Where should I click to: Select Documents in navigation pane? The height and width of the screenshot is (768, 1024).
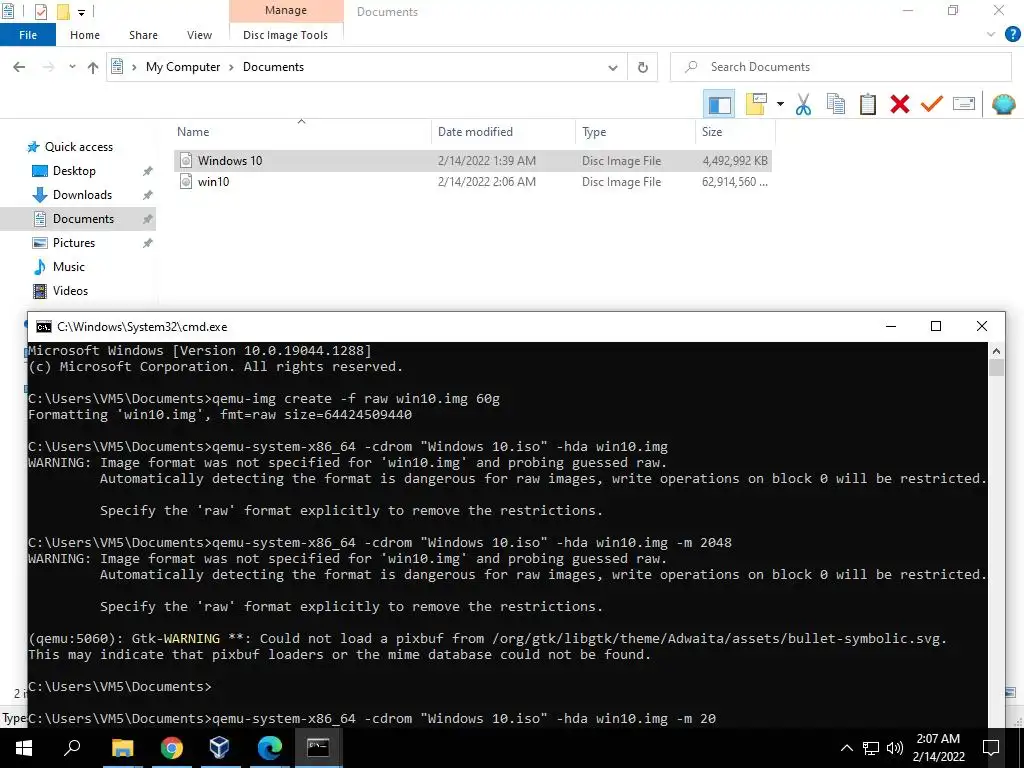[83, 219]
